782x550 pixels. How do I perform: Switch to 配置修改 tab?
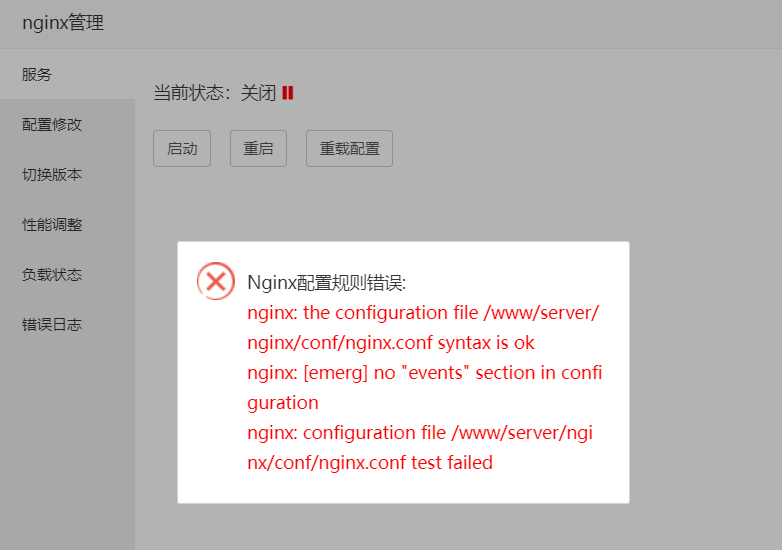coord(67,124)
